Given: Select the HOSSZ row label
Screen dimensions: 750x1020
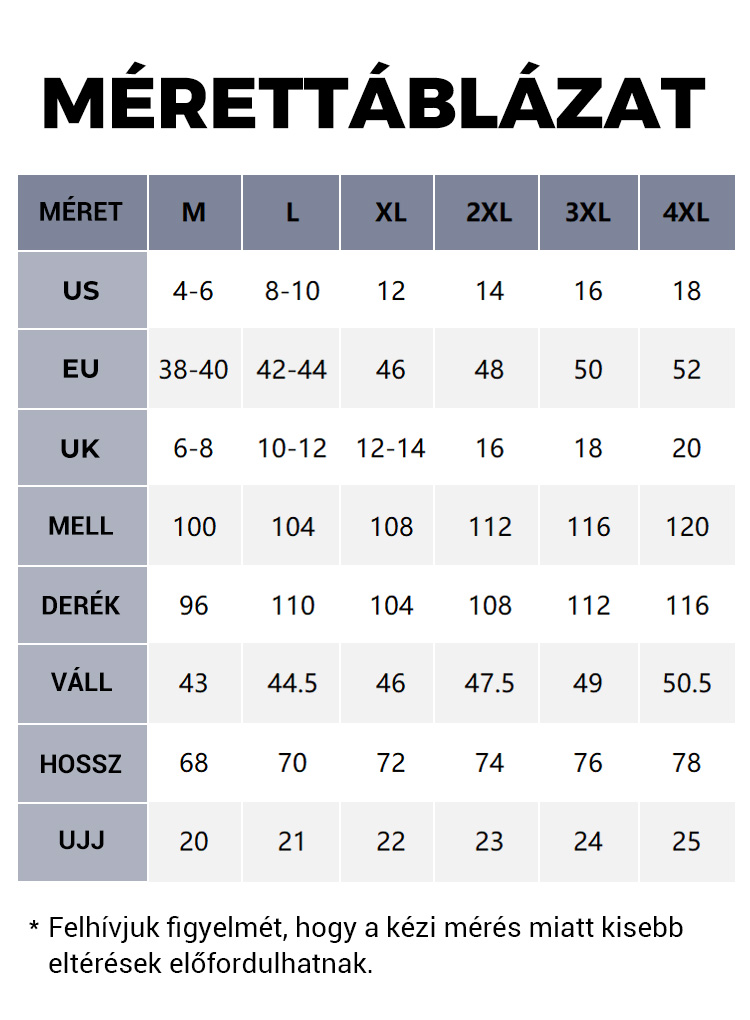Looking at the screenshot, I should click(82, 763).
